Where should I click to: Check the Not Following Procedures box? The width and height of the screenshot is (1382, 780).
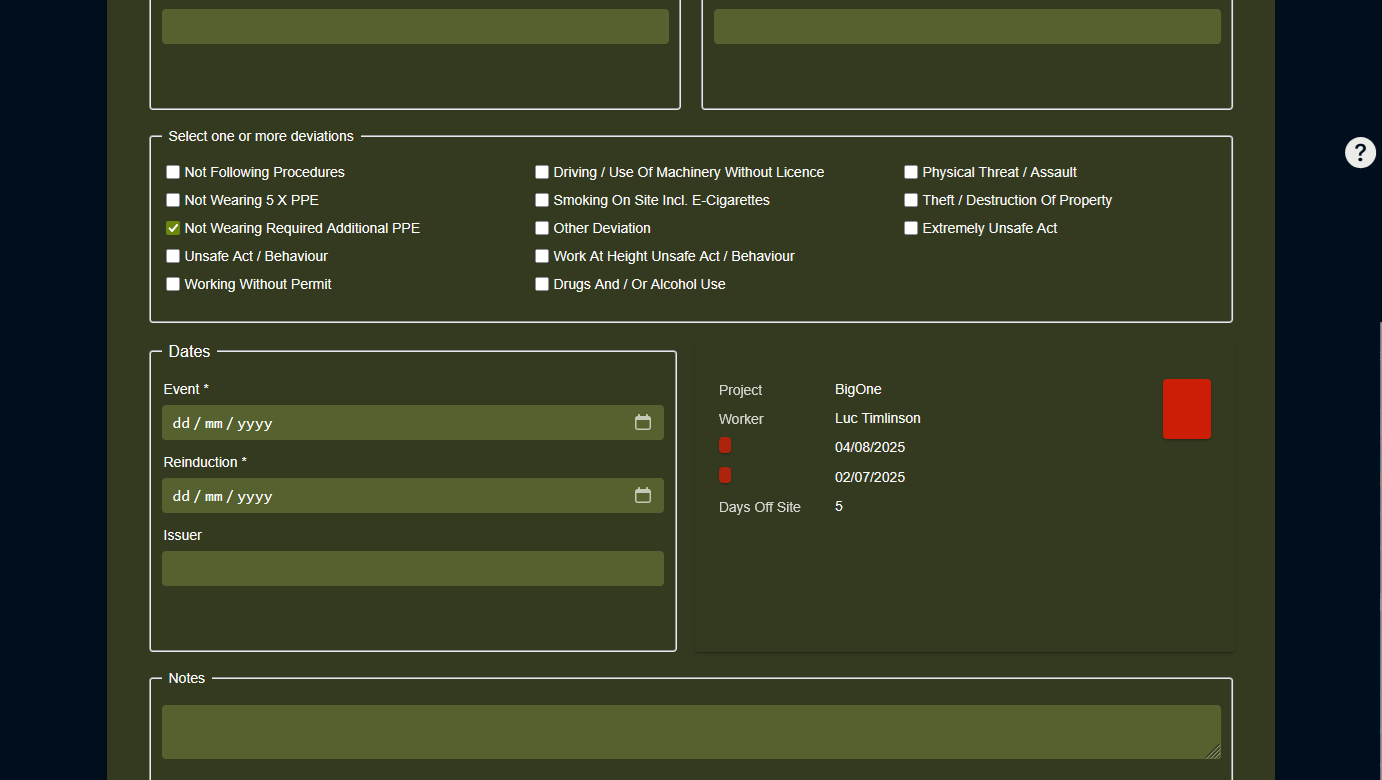click(173, 172)
